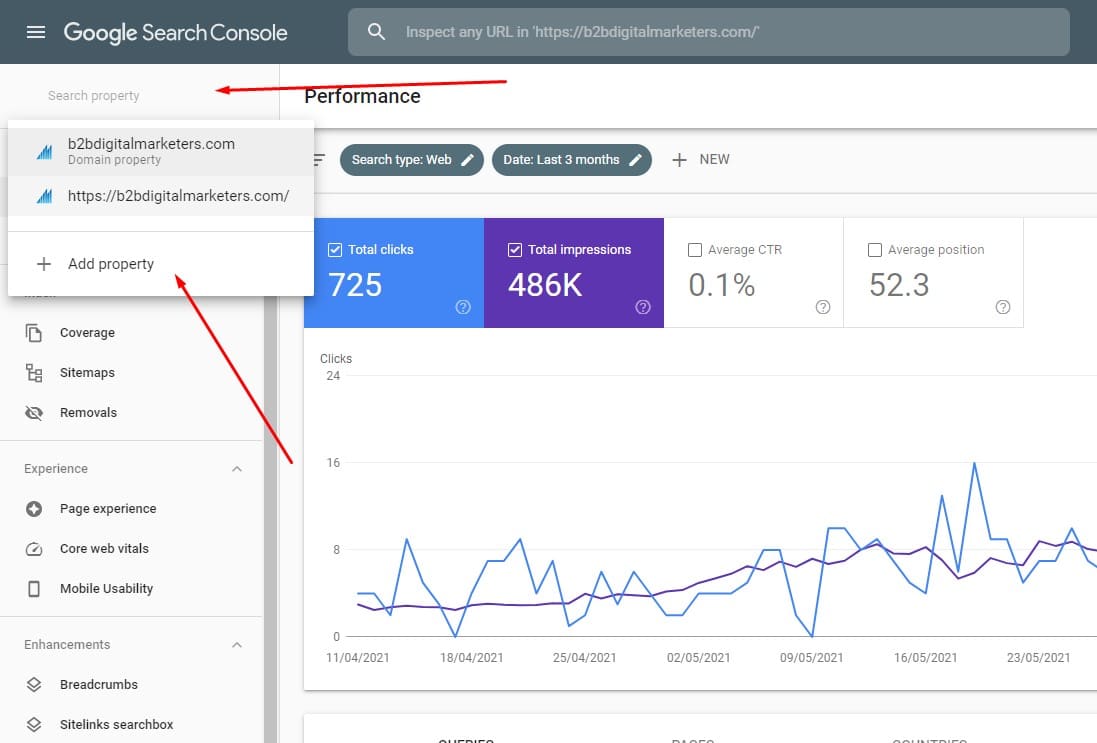Open help icon on Average position card
This screenshot has width=1097, height=743.
tap(1003, 307)
